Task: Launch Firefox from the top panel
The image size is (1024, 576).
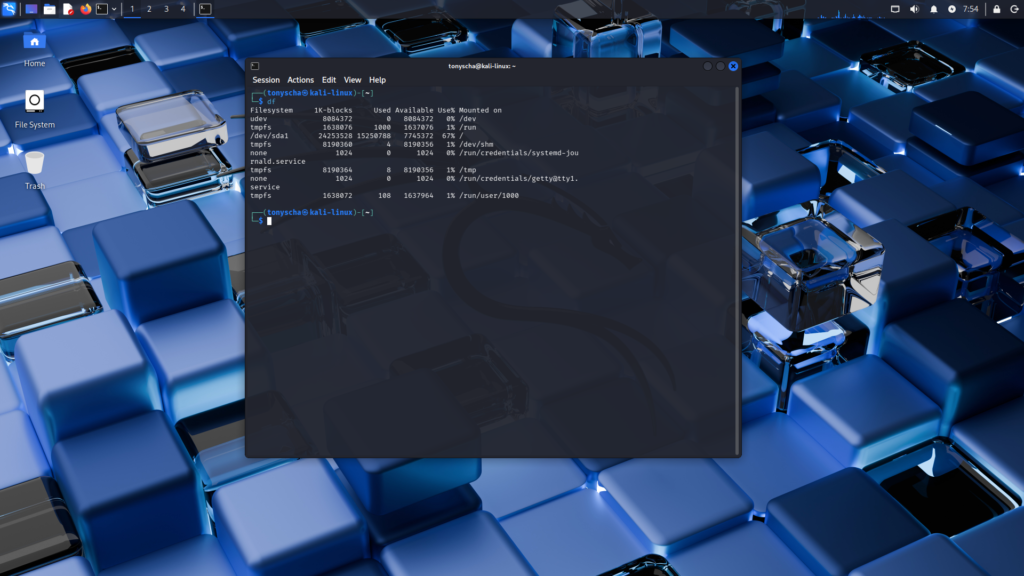Action: click(85, 9)
